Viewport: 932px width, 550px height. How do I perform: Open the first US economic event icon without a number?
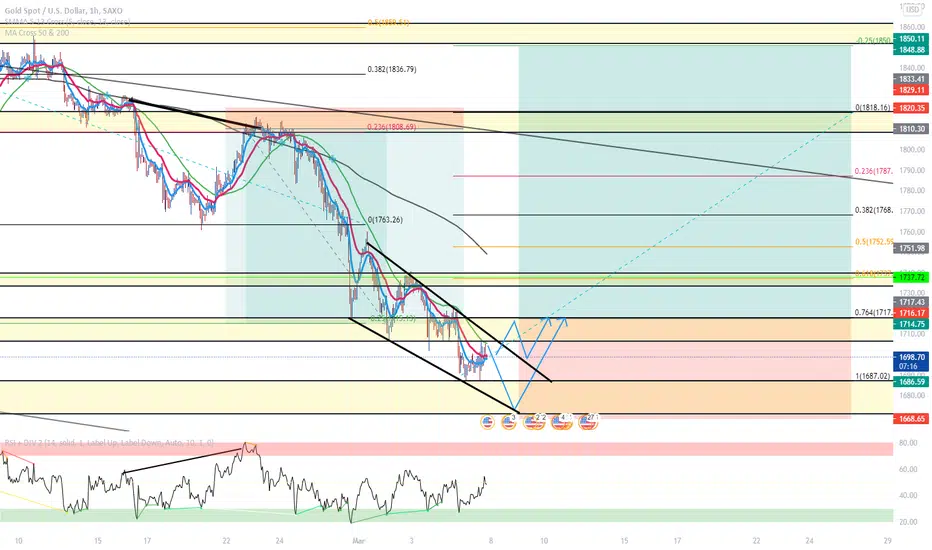(x=487, y=422)
